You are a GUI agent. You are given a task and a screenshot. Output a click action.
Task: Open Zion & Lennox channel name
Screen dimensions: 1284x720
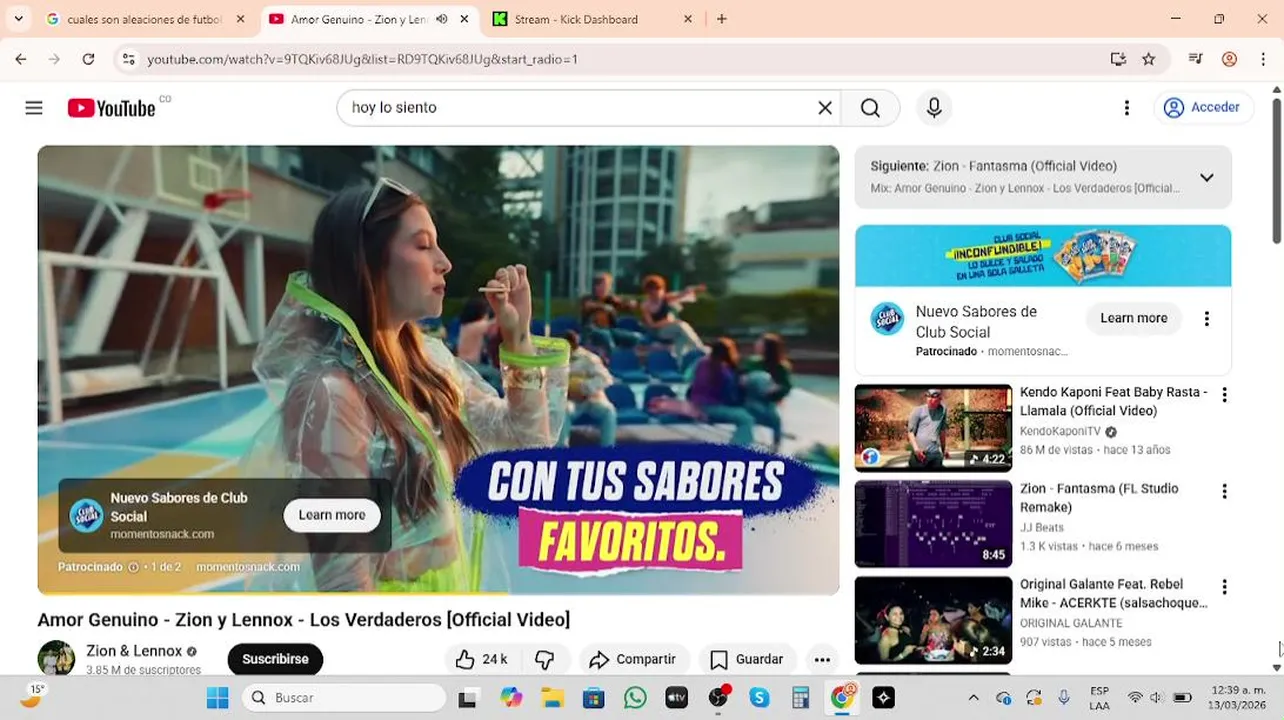(134, 651)
